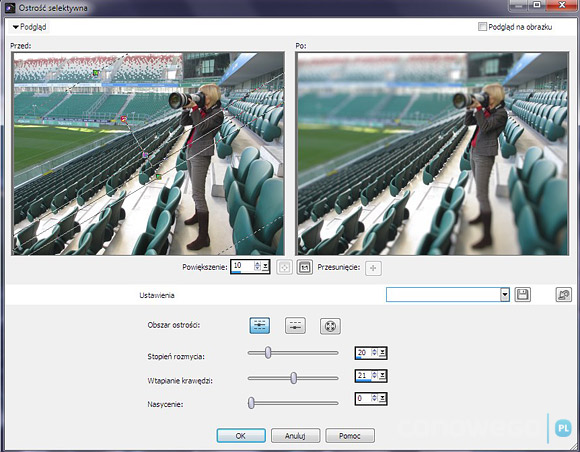580x452 pixels.
Task: Click the zoom to 1:1 icon
Action: pyautogui.click(x=304, y=267)
